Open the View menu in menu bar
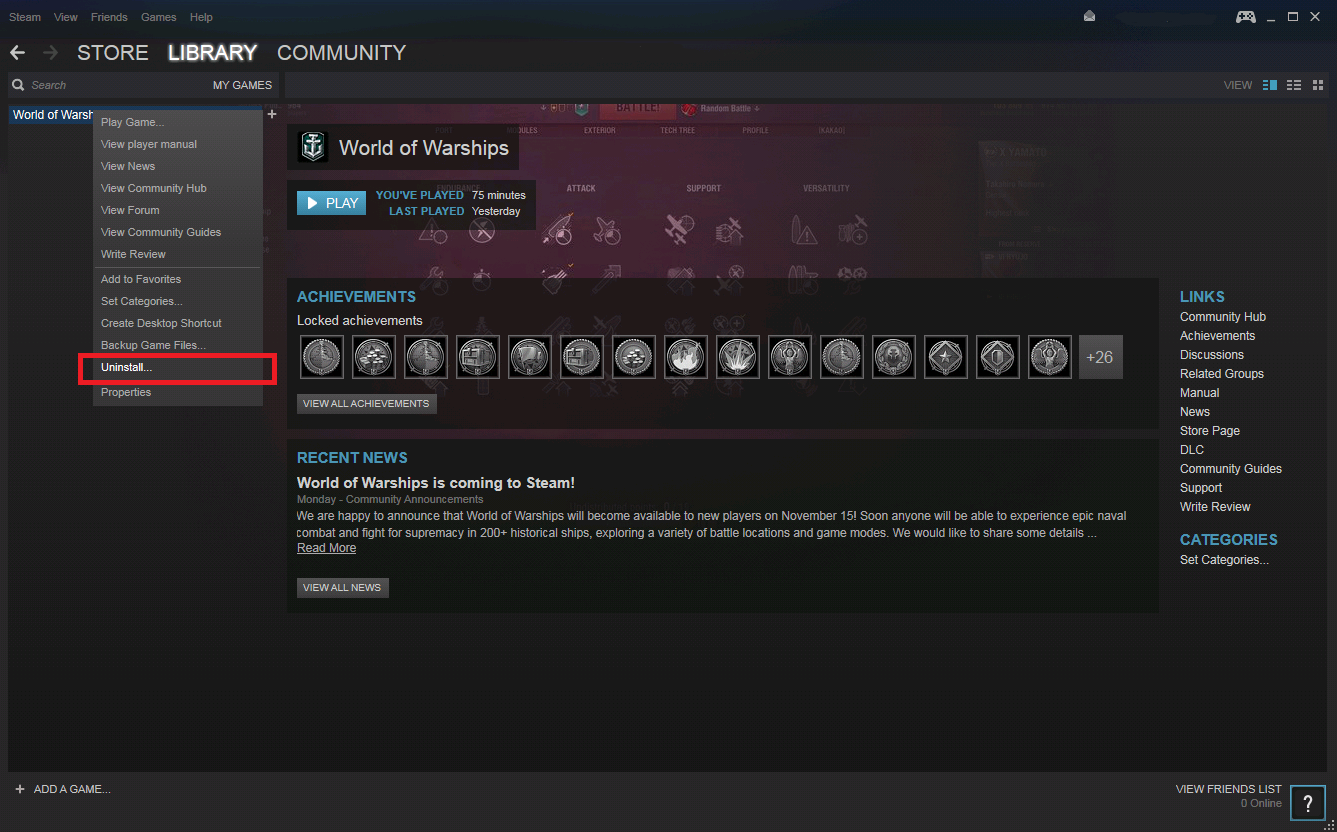 (66, 17)
